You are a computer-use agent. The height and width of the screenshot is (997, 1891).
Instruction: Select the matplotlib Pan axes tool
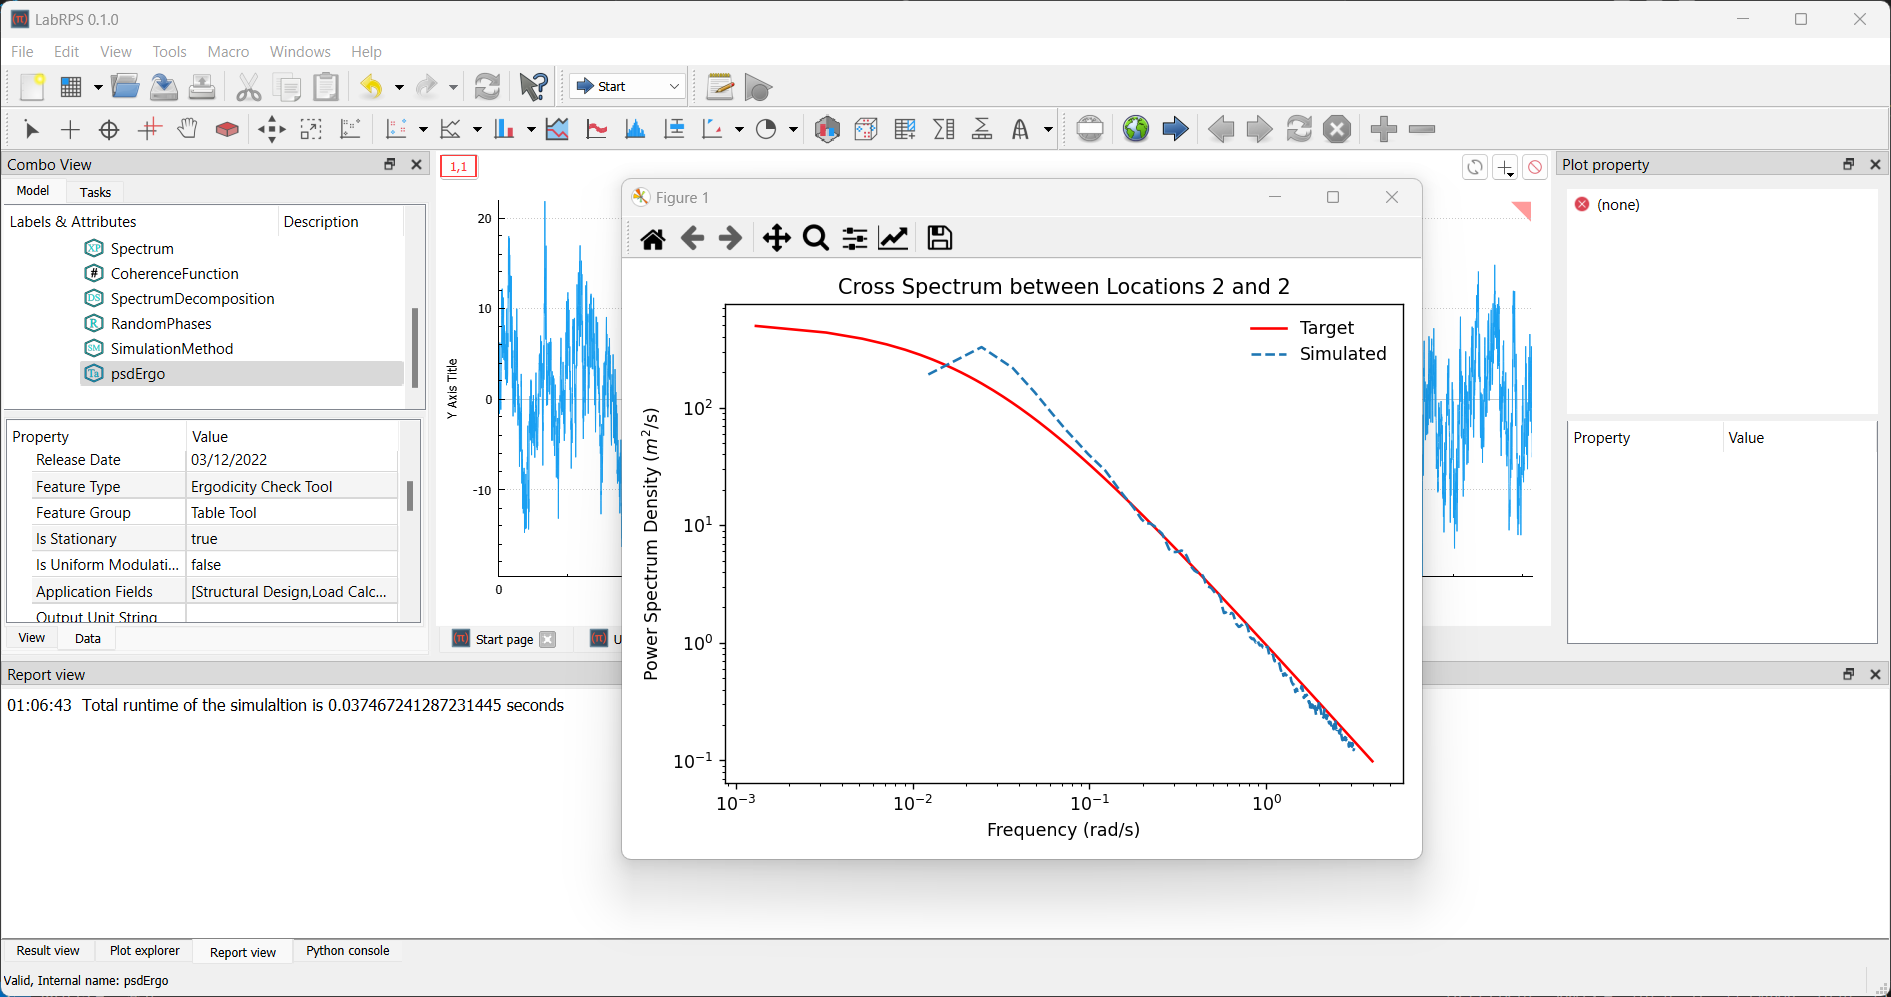[776, 238]
